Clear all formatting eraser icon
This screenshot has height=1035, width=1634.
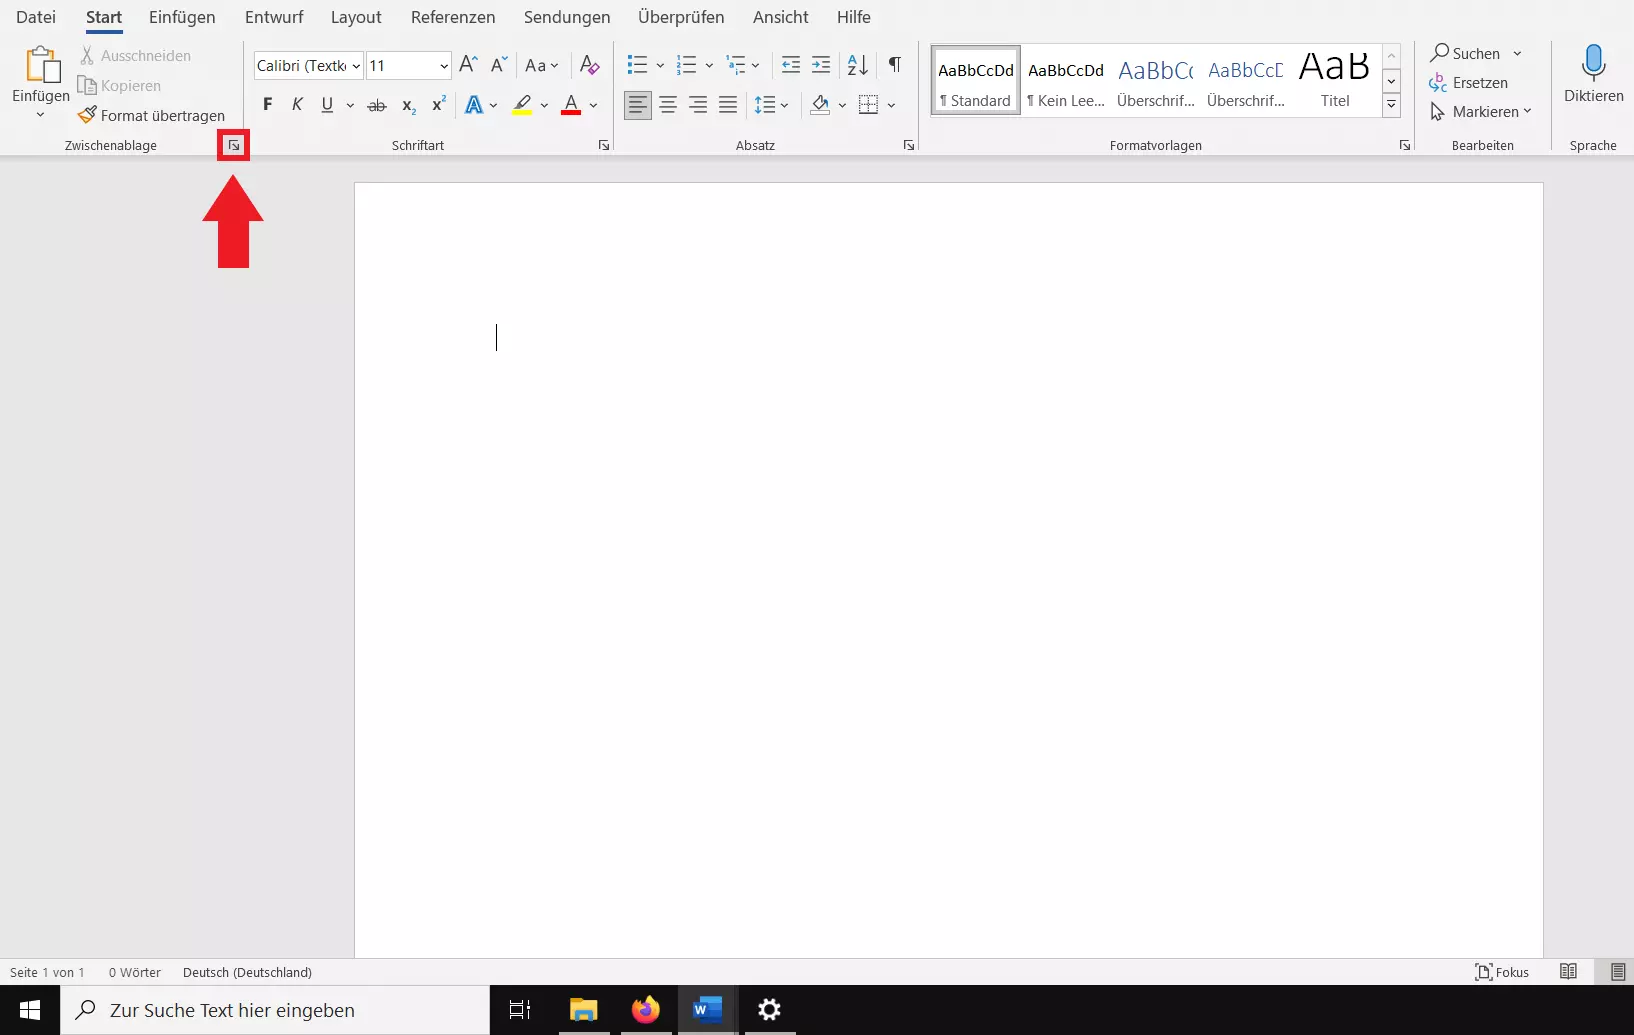(x=590, y=65)
